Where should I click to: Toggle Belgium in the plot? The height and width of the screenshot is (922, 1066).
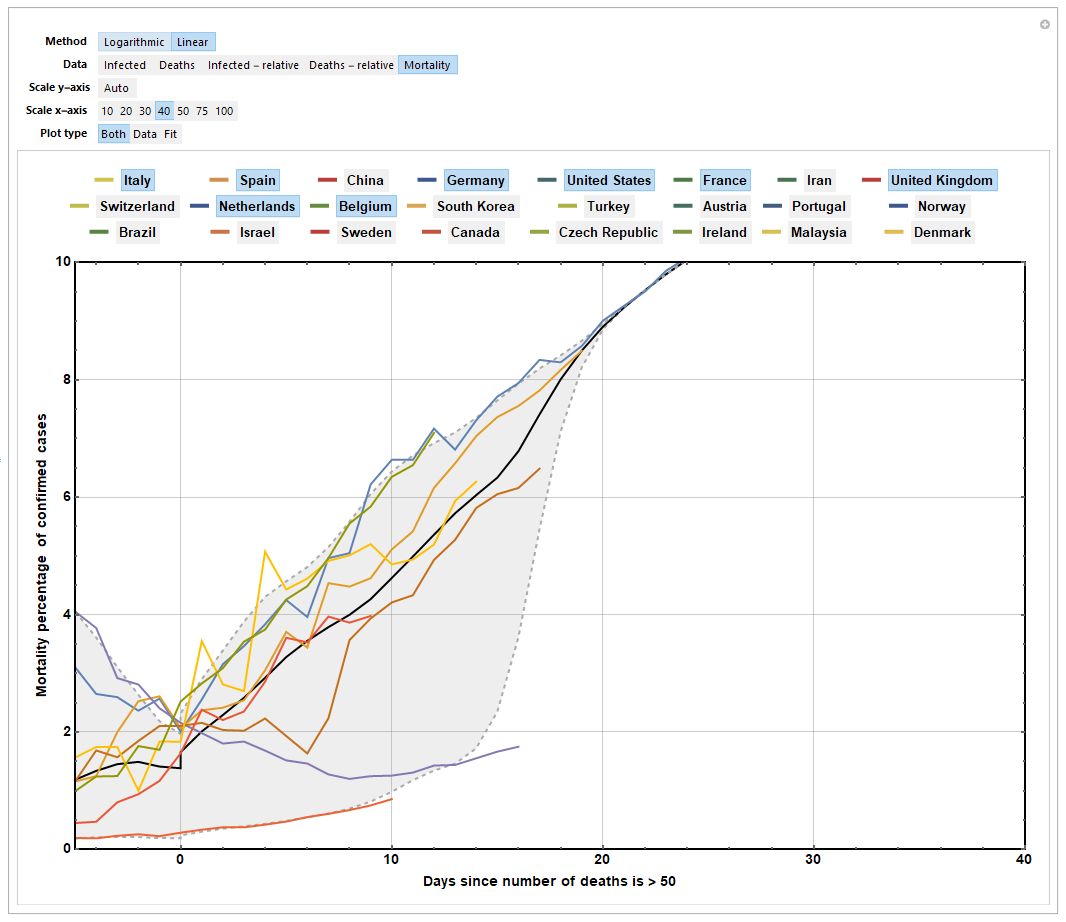coord(366,207)
